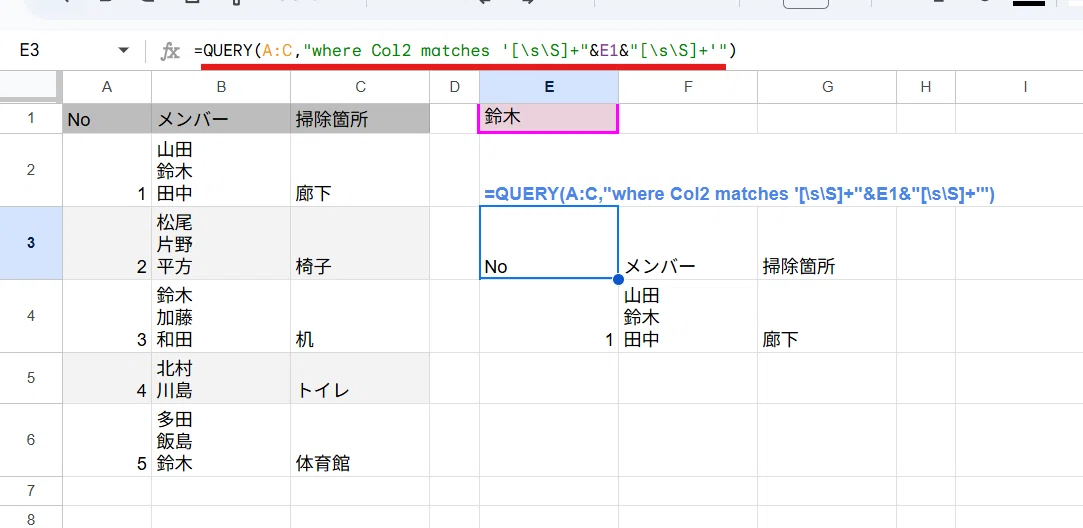
Task: Click cell A6 with number 5
Action: (107, 440)
